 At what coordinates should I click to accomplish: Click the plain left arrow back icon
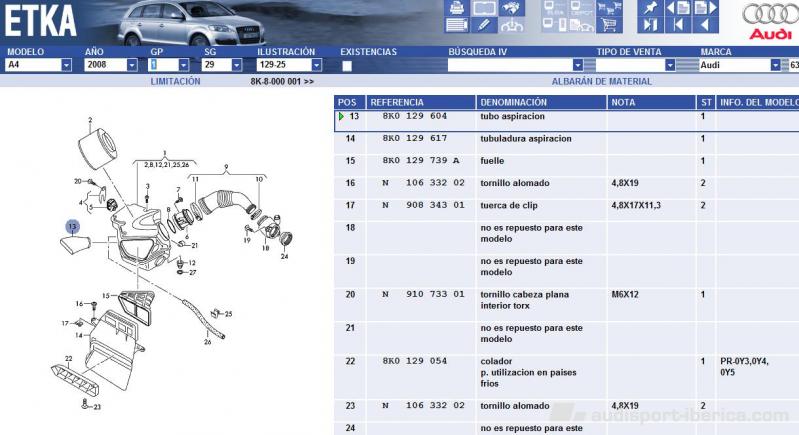coord(706,25)
